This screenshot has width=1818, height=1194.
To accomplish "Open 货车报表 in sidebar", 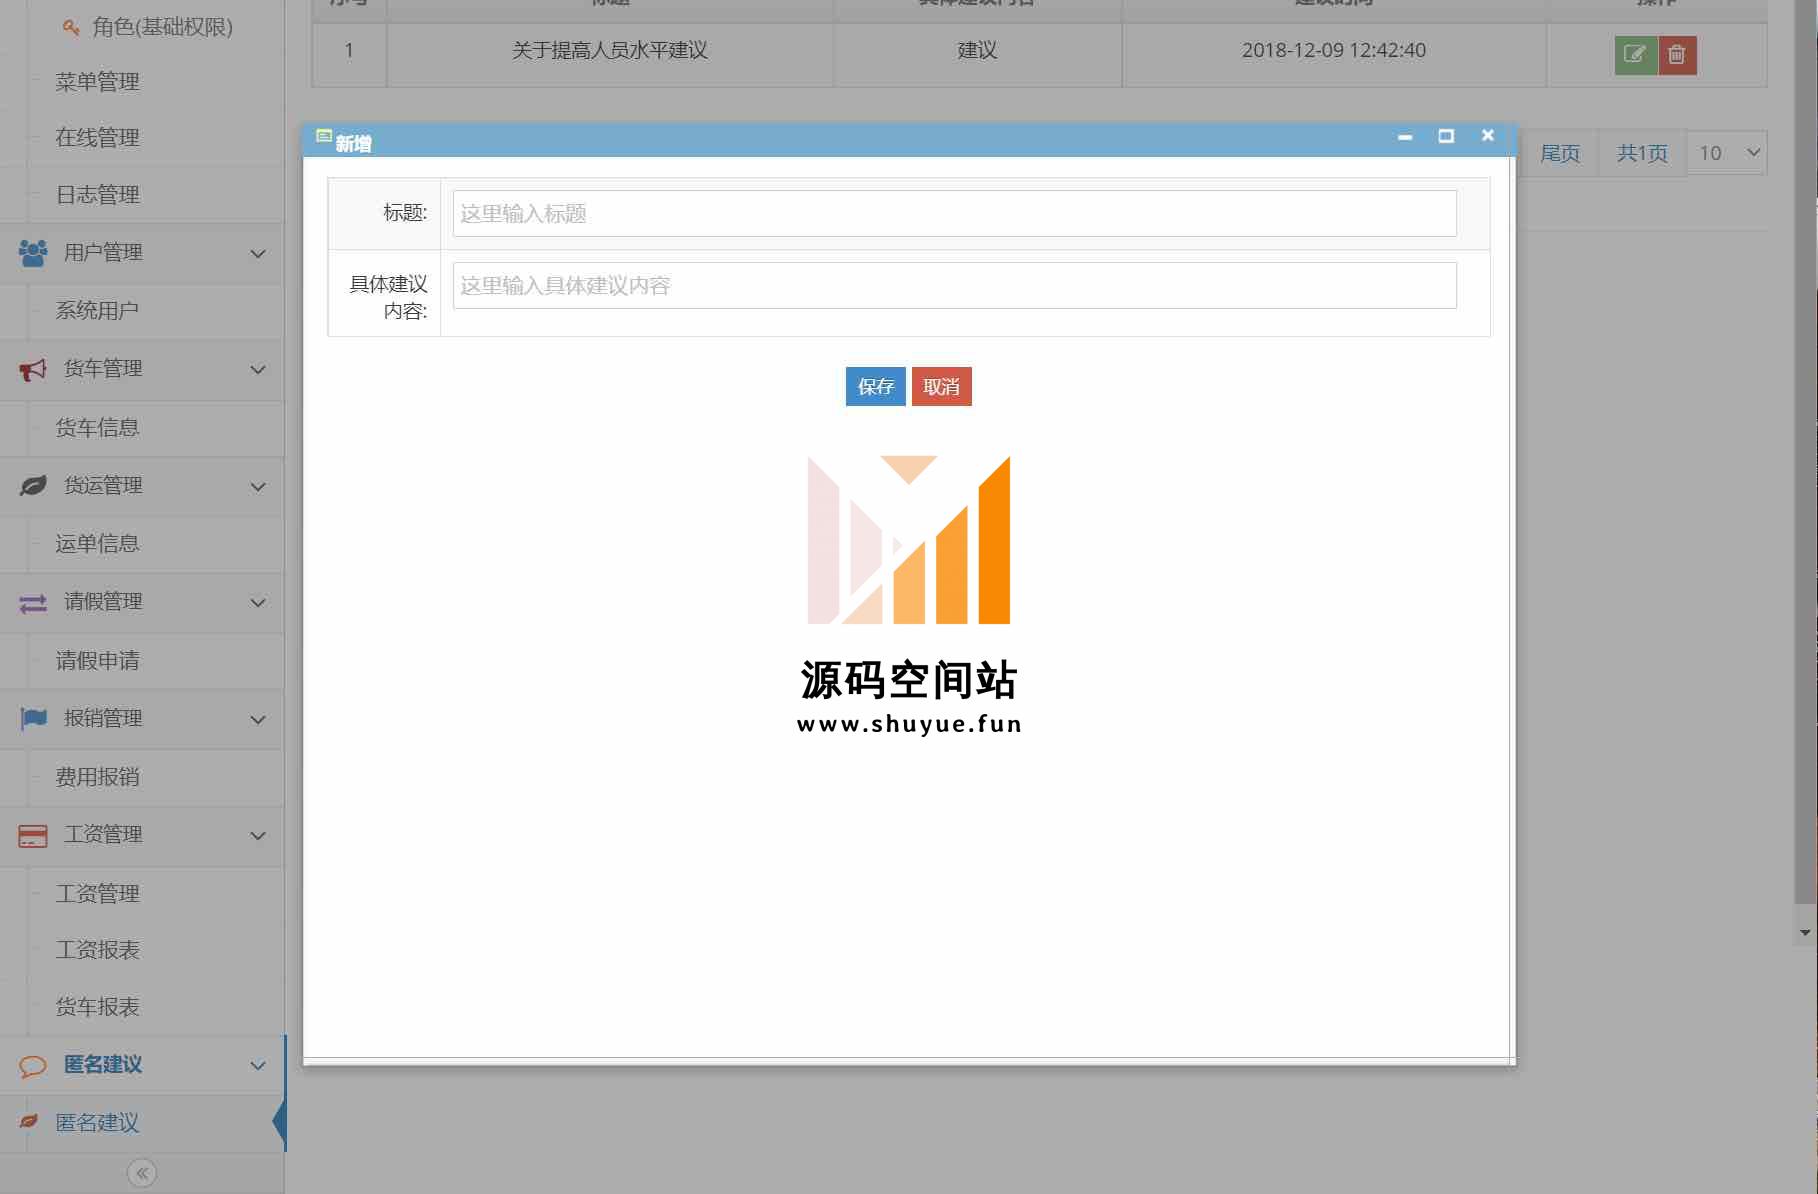I will coord(97,1007).
